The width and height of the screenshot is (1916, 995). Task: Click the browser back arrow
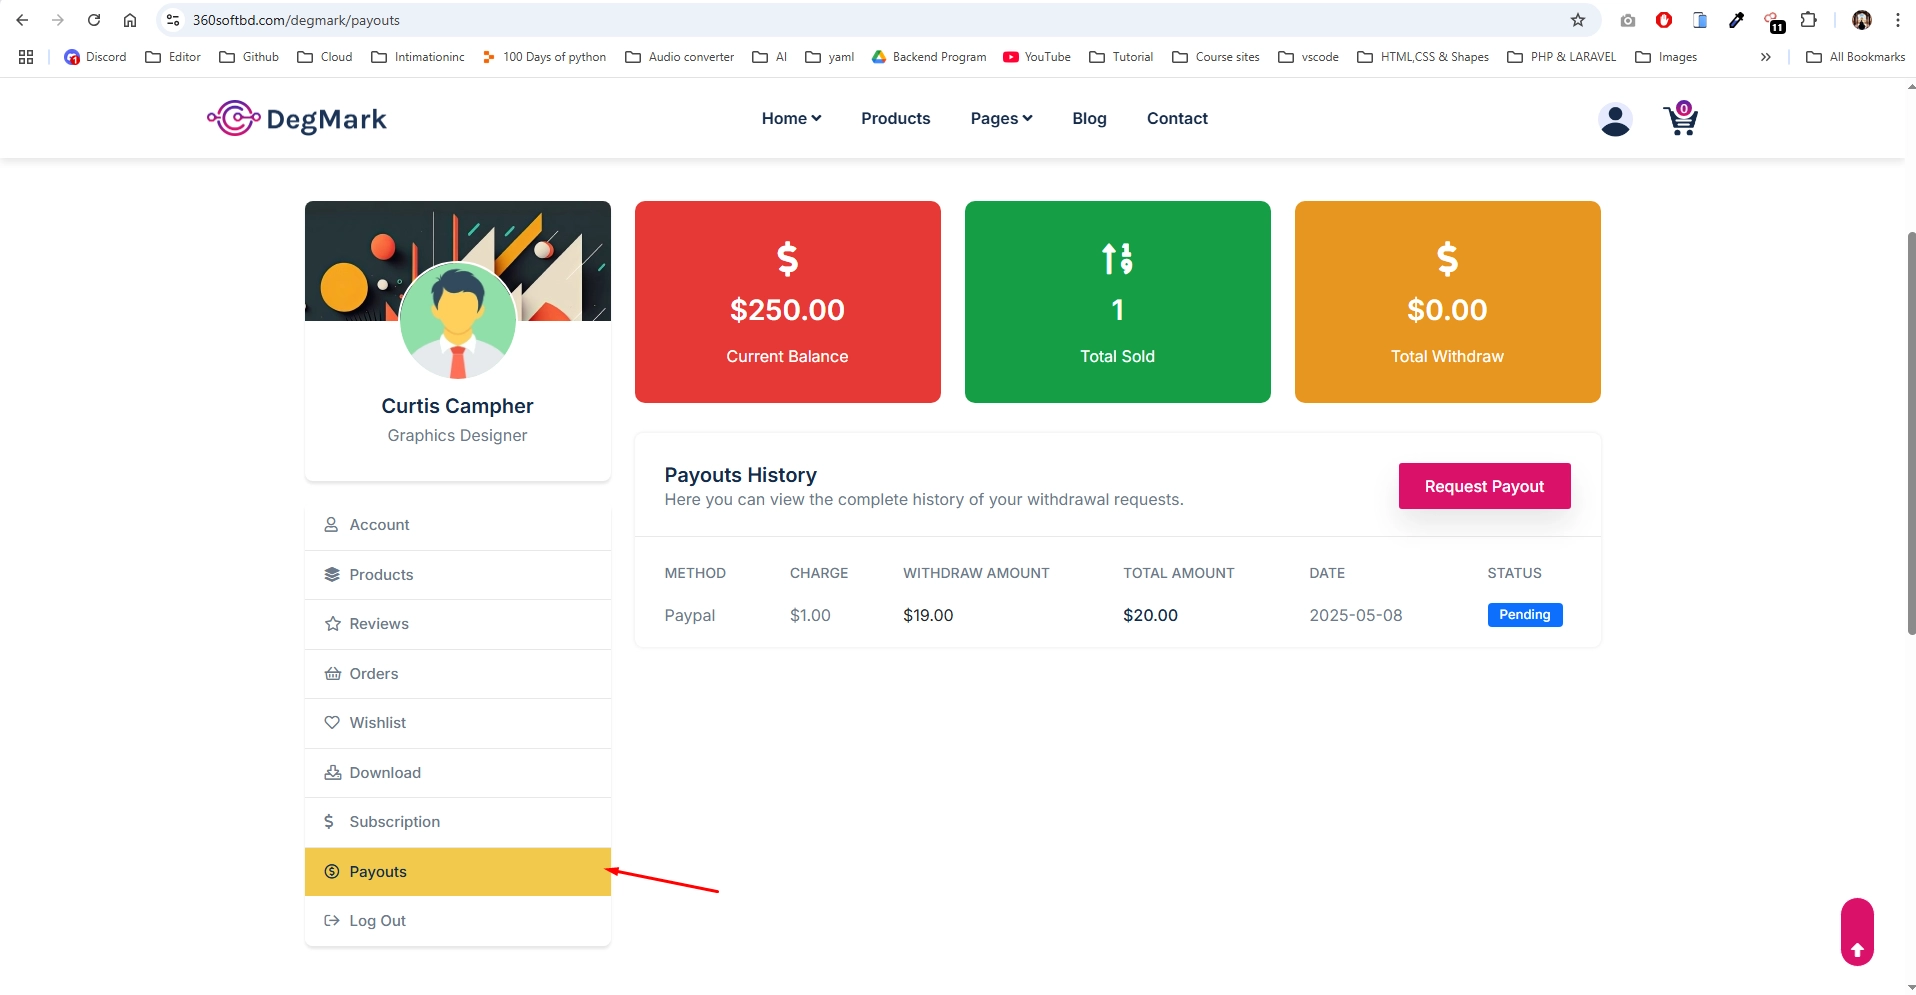click(22, 20)
